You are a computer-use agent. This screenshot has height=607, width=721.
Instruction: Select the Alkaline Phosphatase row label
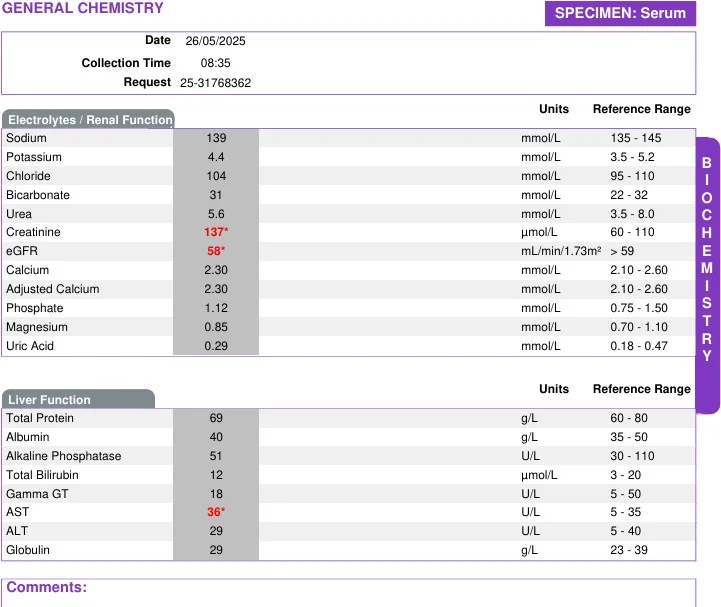coord(63,456)
